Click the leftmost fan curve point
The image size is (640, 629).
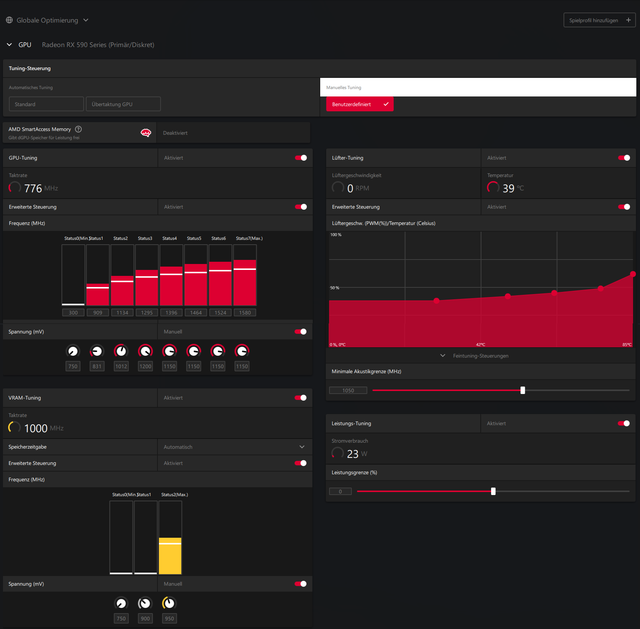(436, 300)
